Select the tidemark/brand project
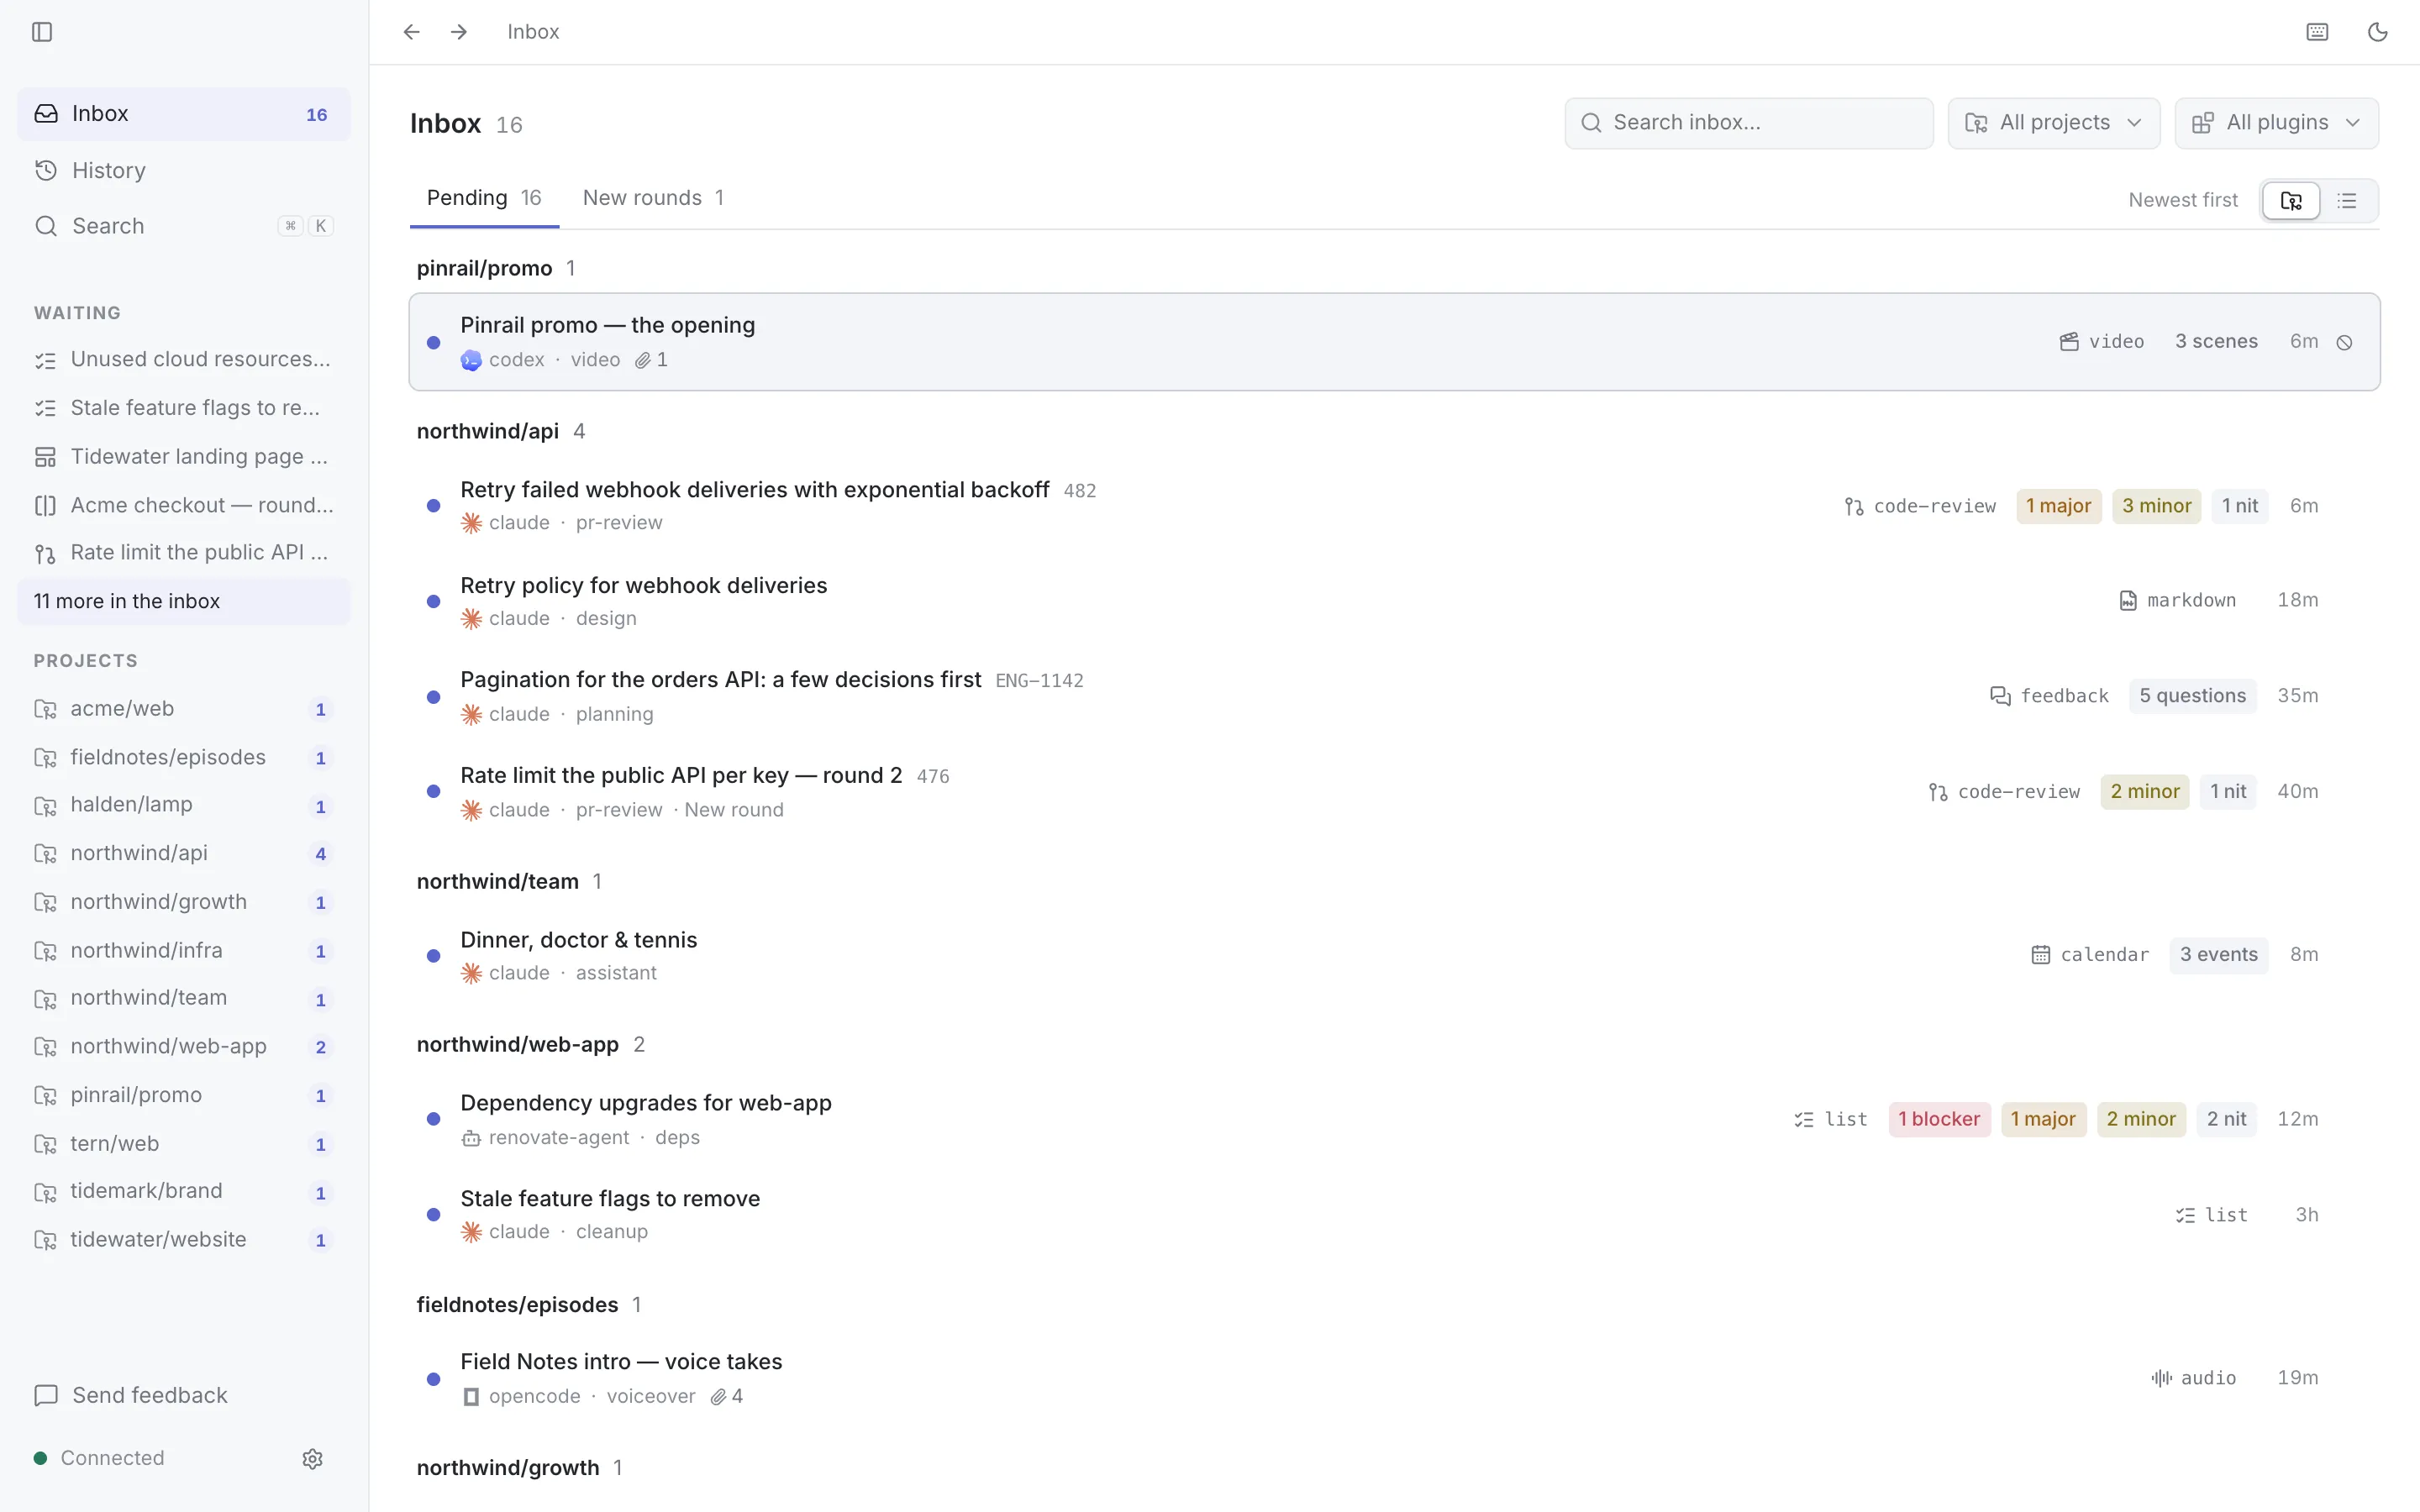This screenshot has height=1512, width=2420. 184,1191
